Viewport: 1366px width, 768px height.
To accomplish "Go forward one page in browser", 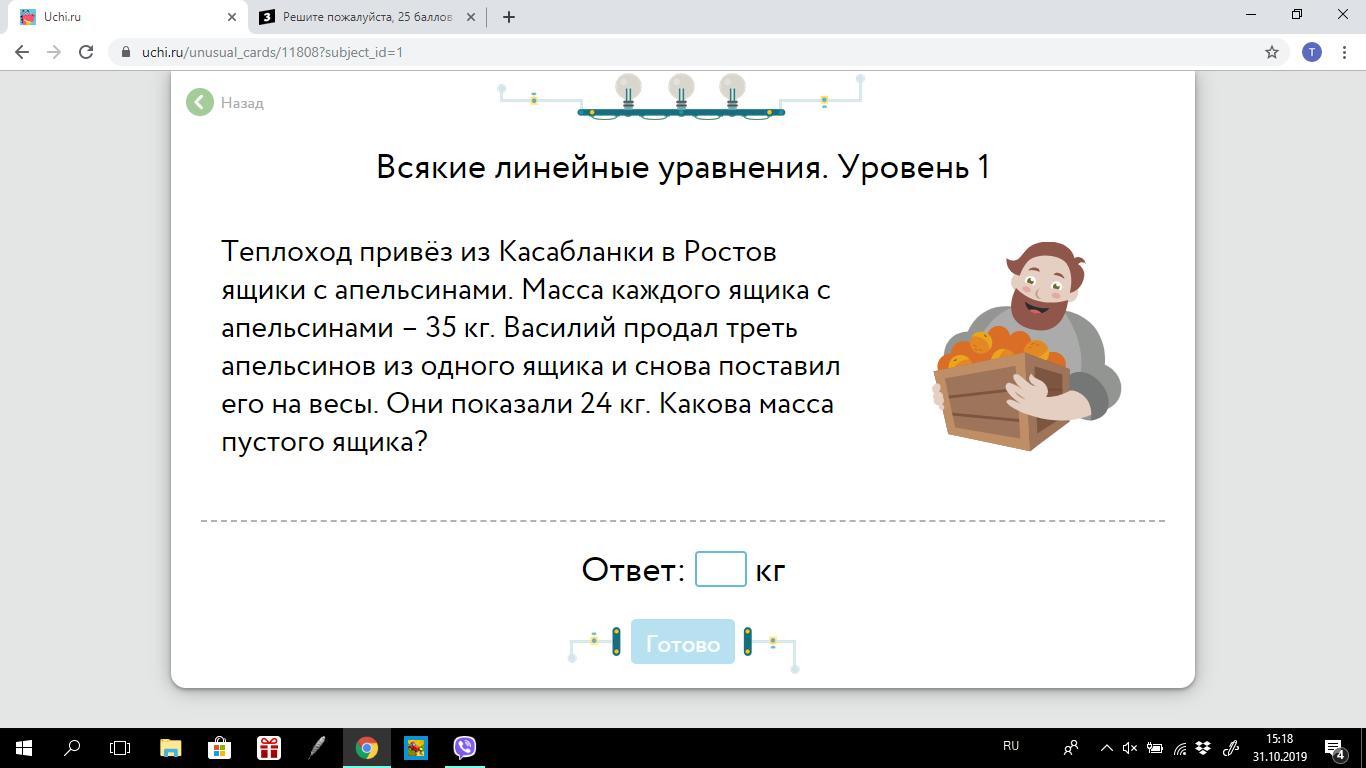I will tap(54, 52).
